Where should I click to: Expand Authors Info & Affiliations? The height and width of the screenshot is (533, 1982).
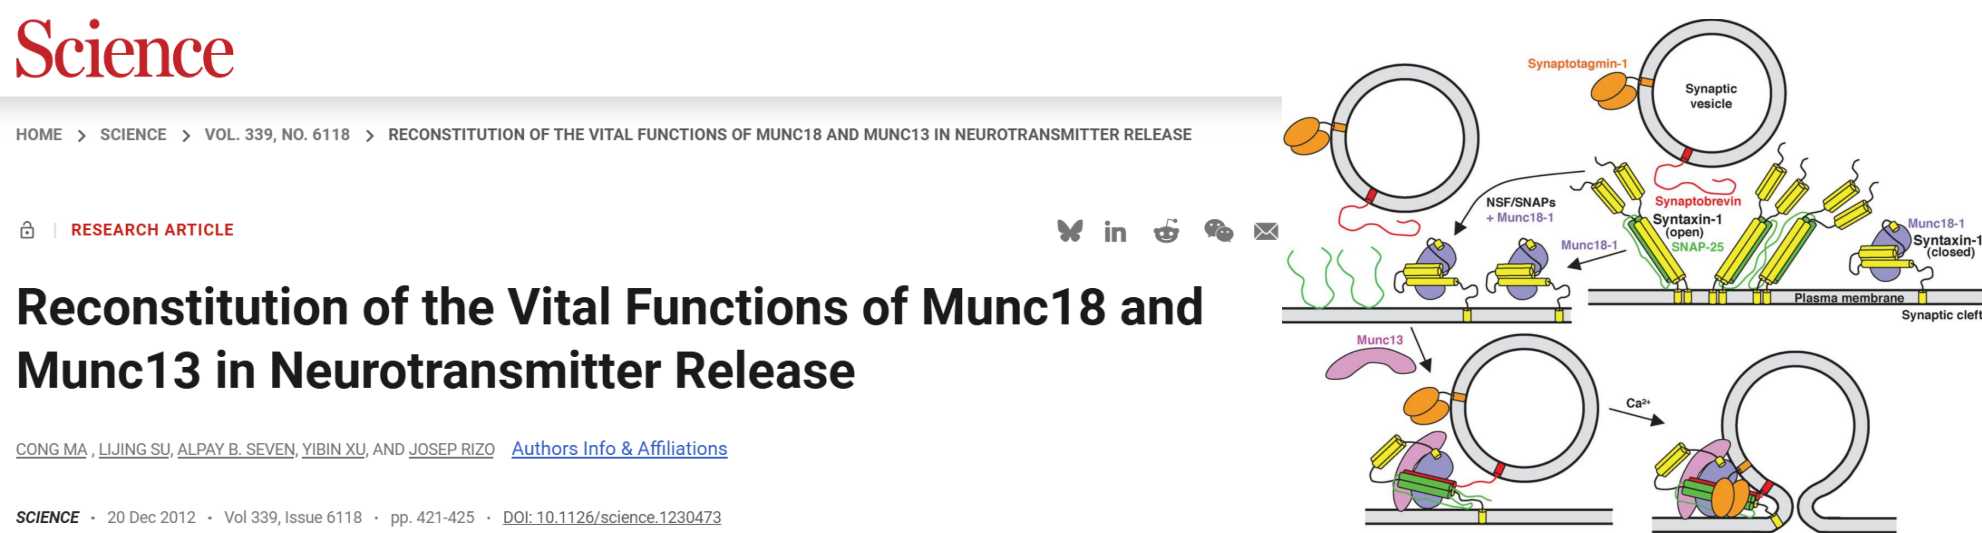(619, 449)
